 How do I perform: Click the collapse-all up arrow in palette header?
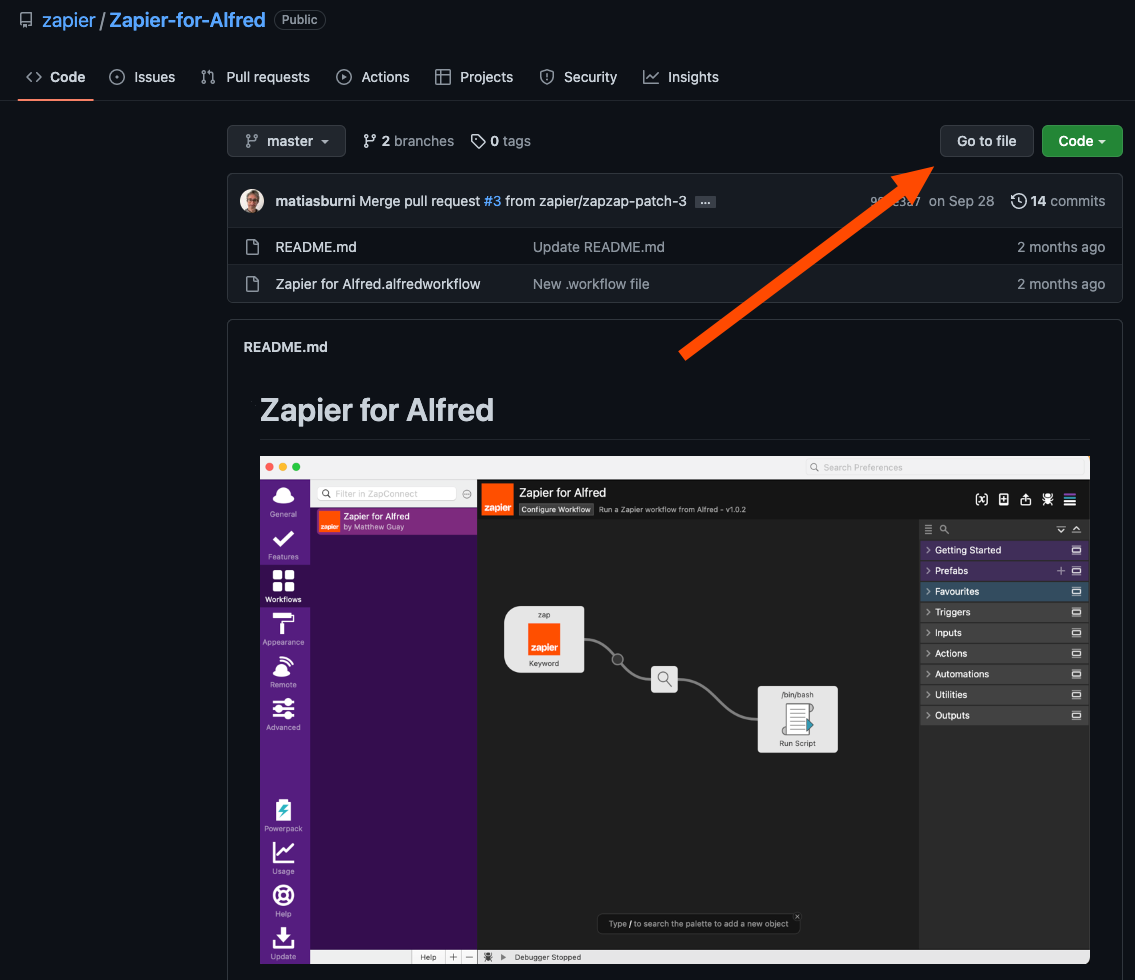tap(1076, 529)
